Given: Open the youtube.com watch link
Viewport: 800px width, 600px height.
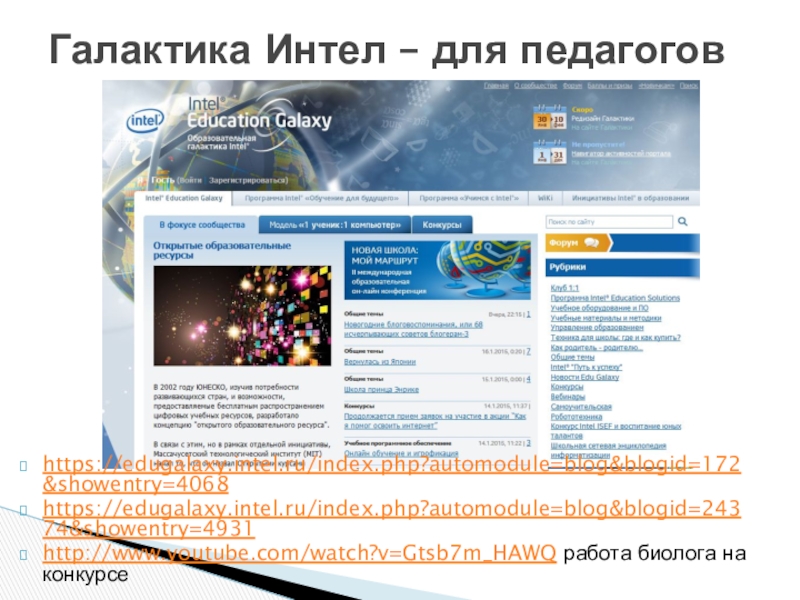Looking at the screenshot, I should coord(299,553).
